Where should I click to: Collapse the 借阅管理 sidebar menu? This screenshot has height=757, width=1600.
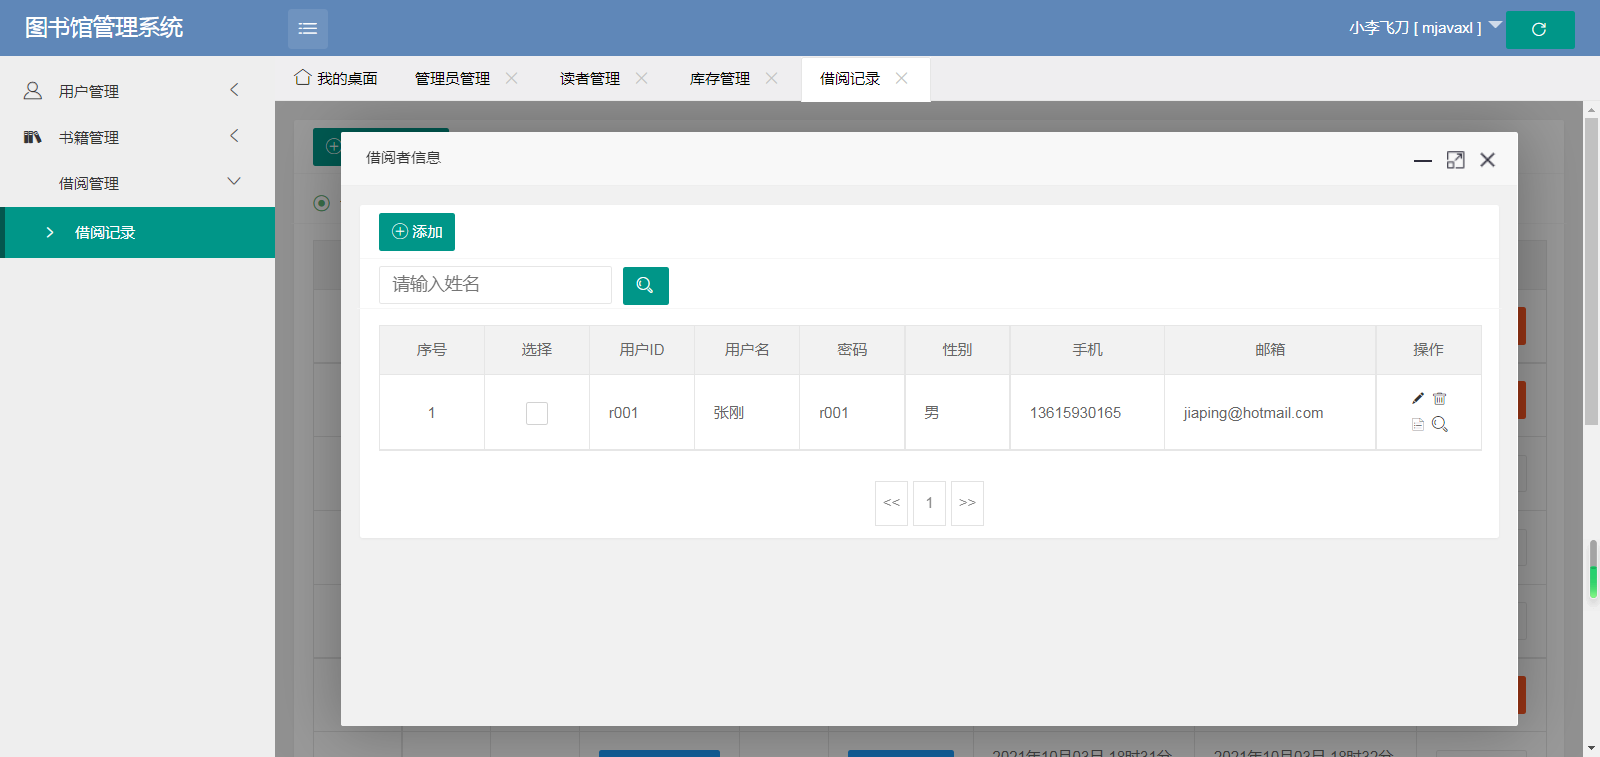coord(234,182)
